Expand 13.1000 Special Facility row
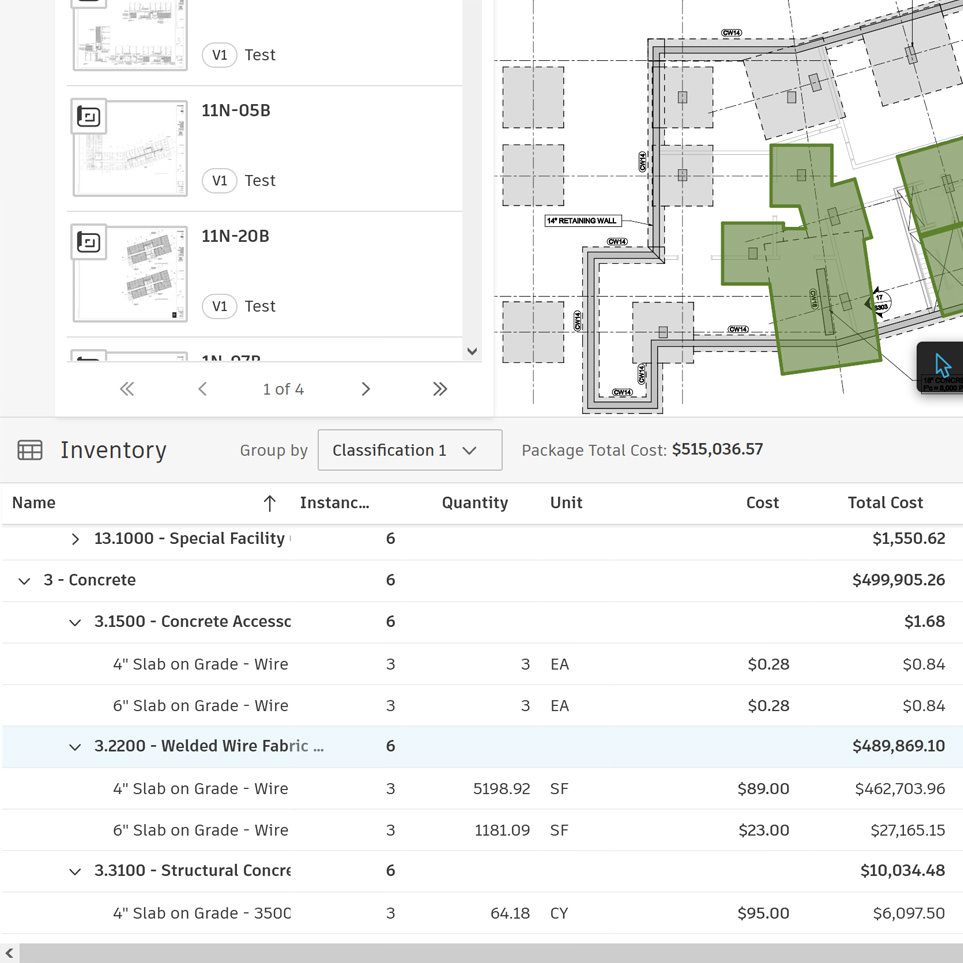Screen dimensions: 963x963 75,539
